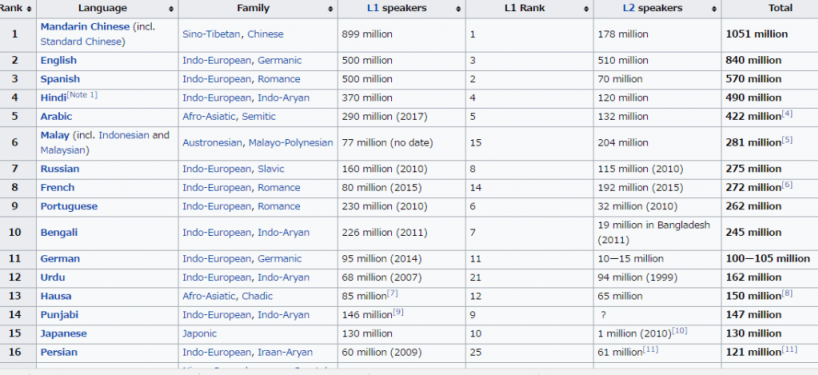This screenshot has width=818, height=375.
Task: Open the Japonic family link
Action: (199, 334)
